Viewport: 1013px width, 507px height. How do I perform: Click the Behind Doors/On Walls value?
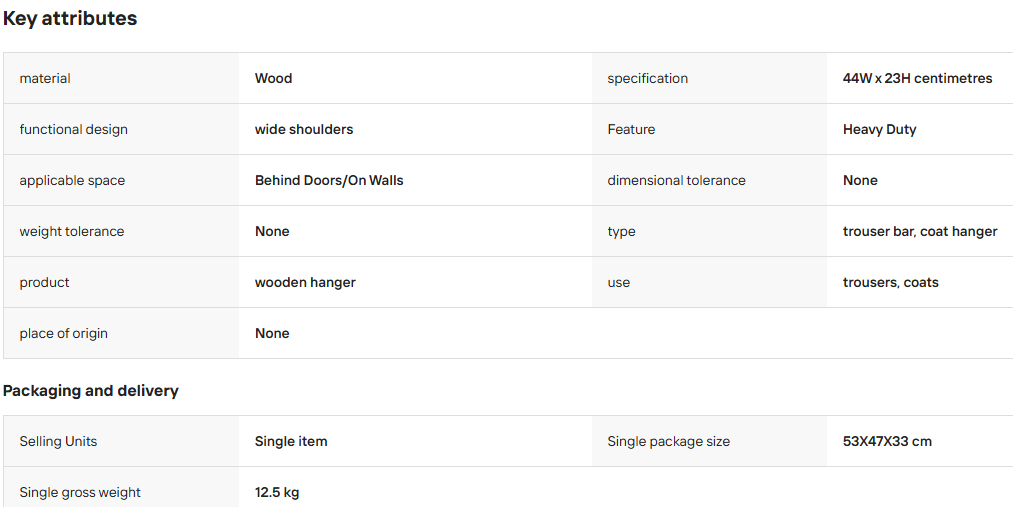click(329, 180)
